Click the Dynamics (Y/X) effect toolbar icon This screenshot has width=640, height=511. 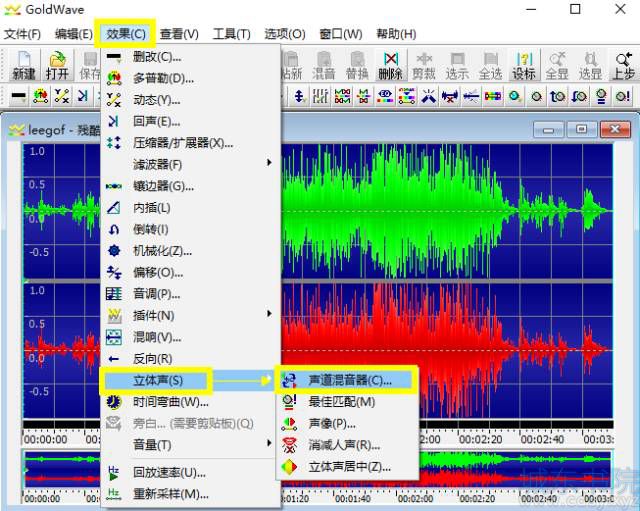tap(62, 96)
